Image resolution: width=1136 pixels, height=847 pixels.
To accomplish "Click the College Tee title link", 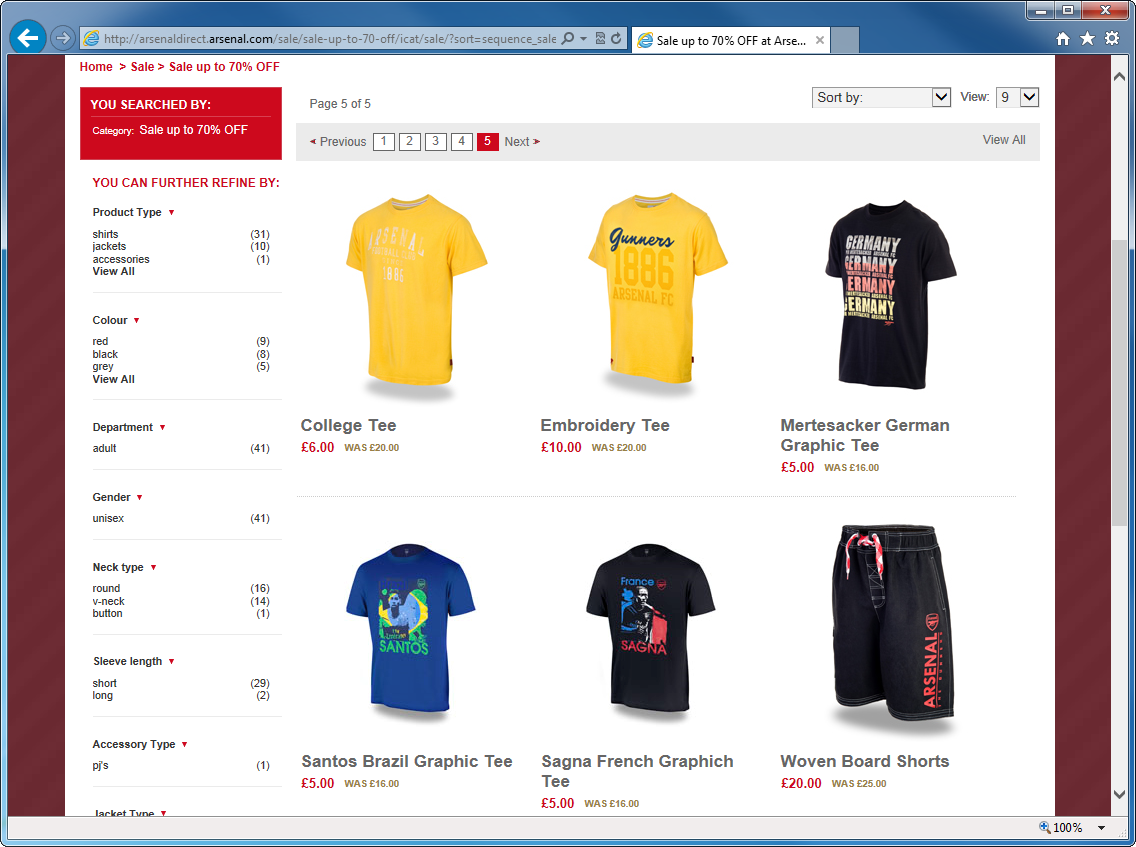I will (x=348, y=425).
